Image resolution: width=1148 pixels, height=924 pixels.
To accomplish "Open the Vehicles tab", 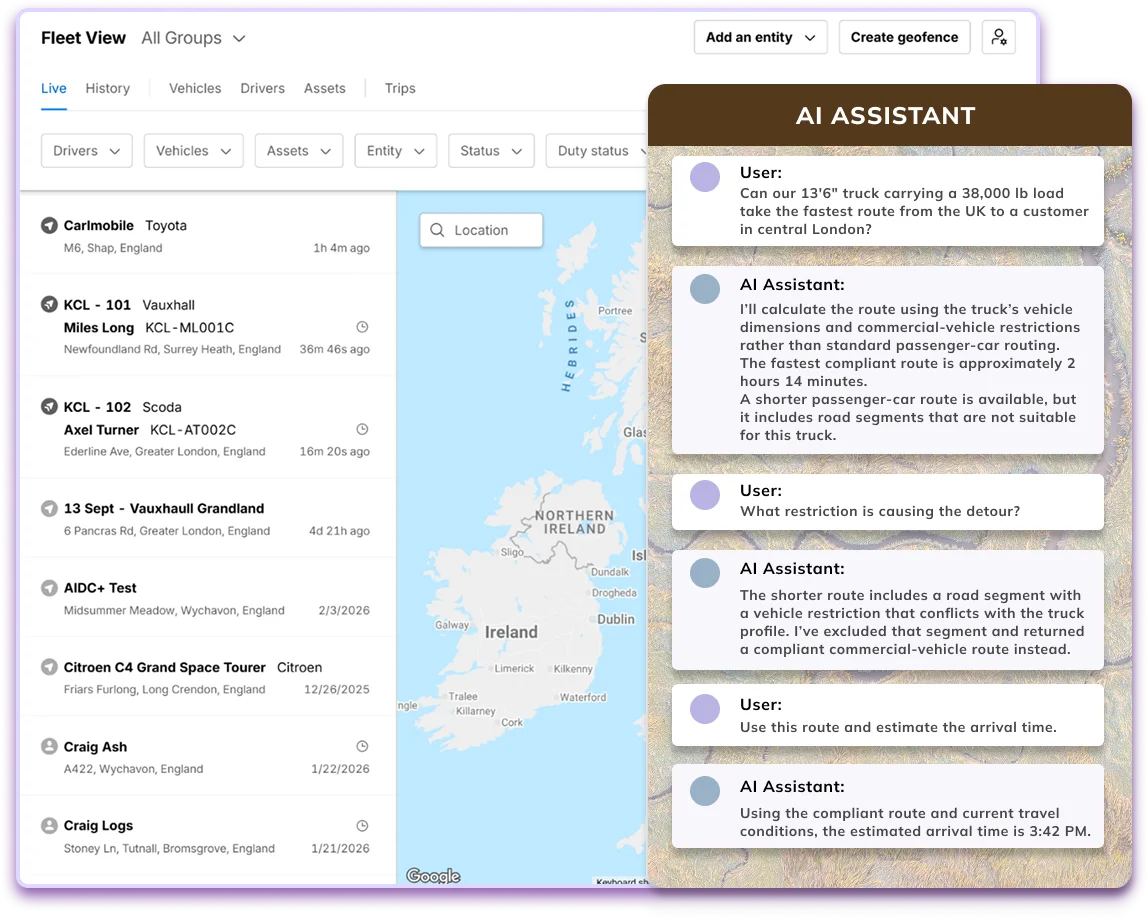I will pyautogui.click(x=195, y=89).
